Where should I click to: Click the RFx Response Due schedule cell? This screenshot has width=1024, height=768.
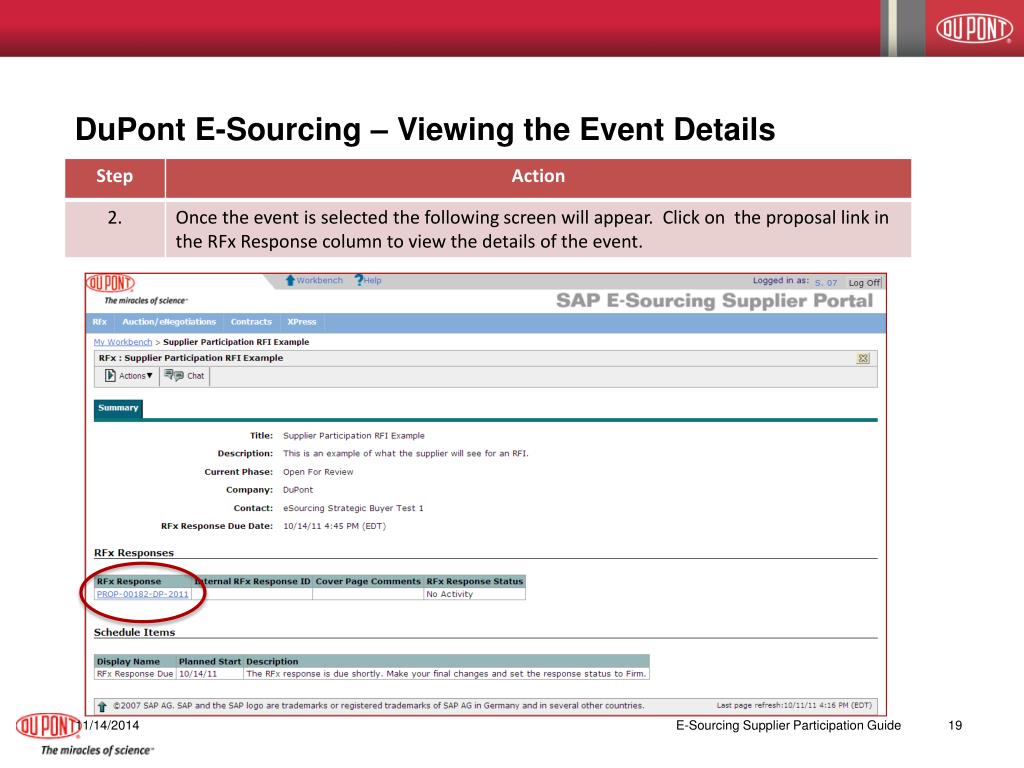[x=135, y=674]
